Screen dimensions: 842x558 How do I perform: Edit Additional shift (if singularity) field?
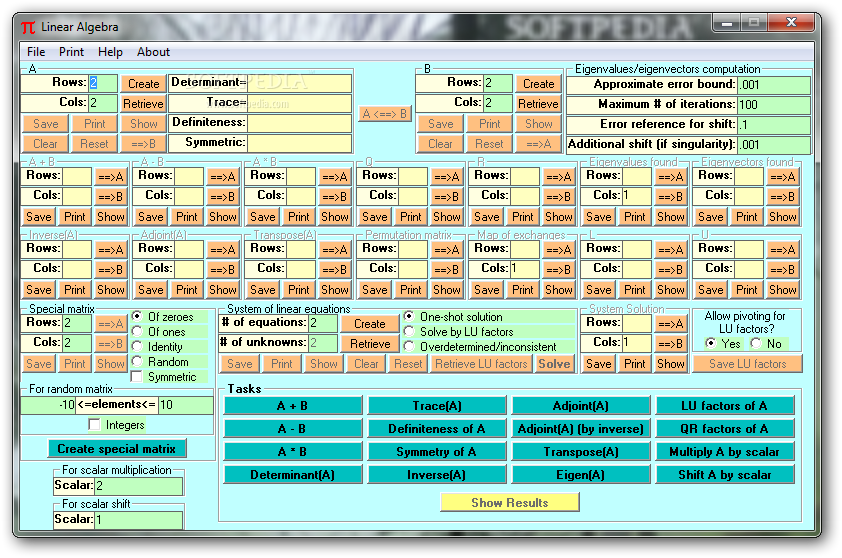coord(773,144)
